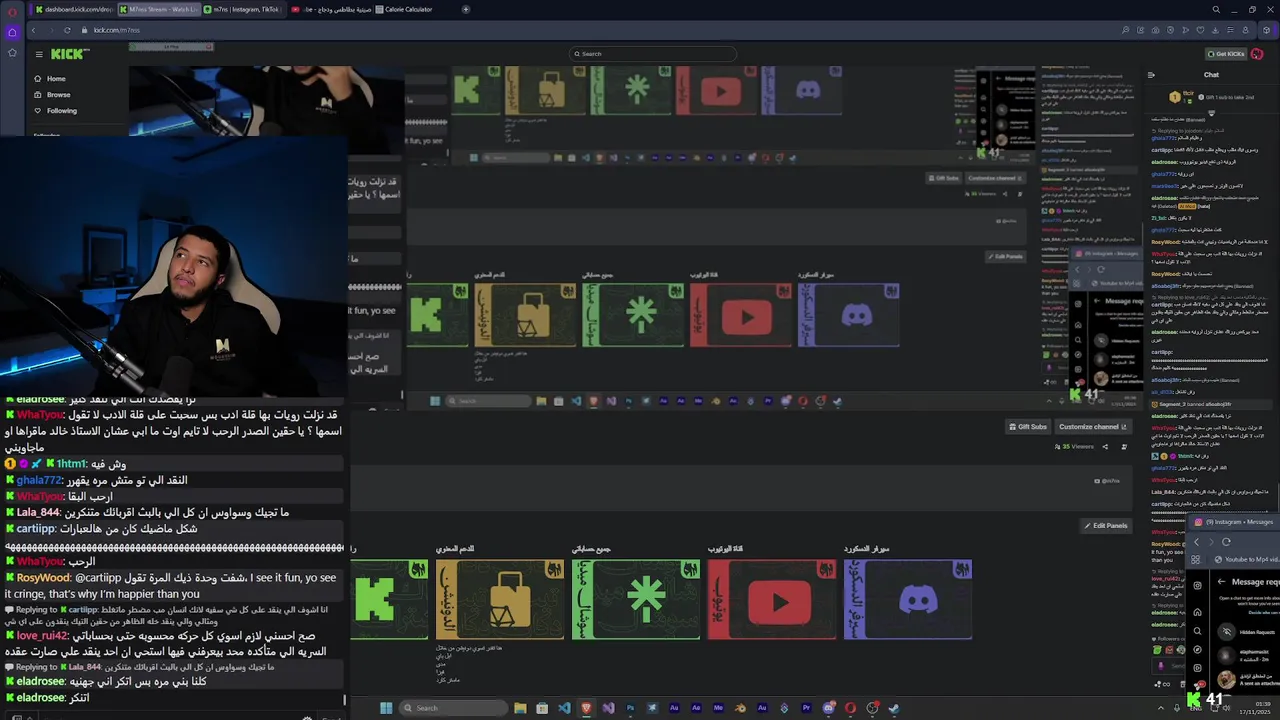Click the bottom taskbar Search box
This screenshot has width=1280, height=720.
(454, 708)
